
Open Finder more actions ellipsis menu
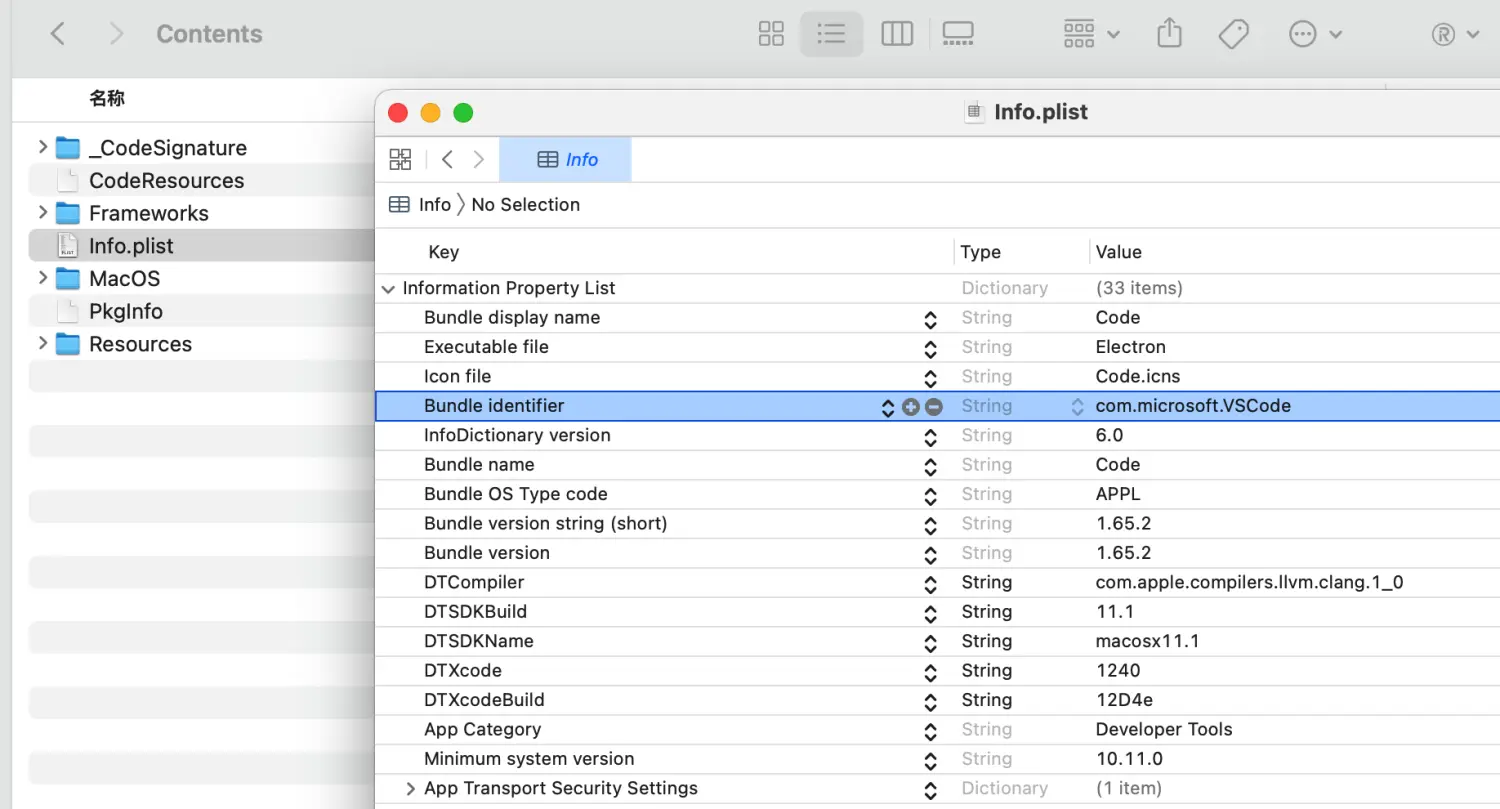[1315, 34]
